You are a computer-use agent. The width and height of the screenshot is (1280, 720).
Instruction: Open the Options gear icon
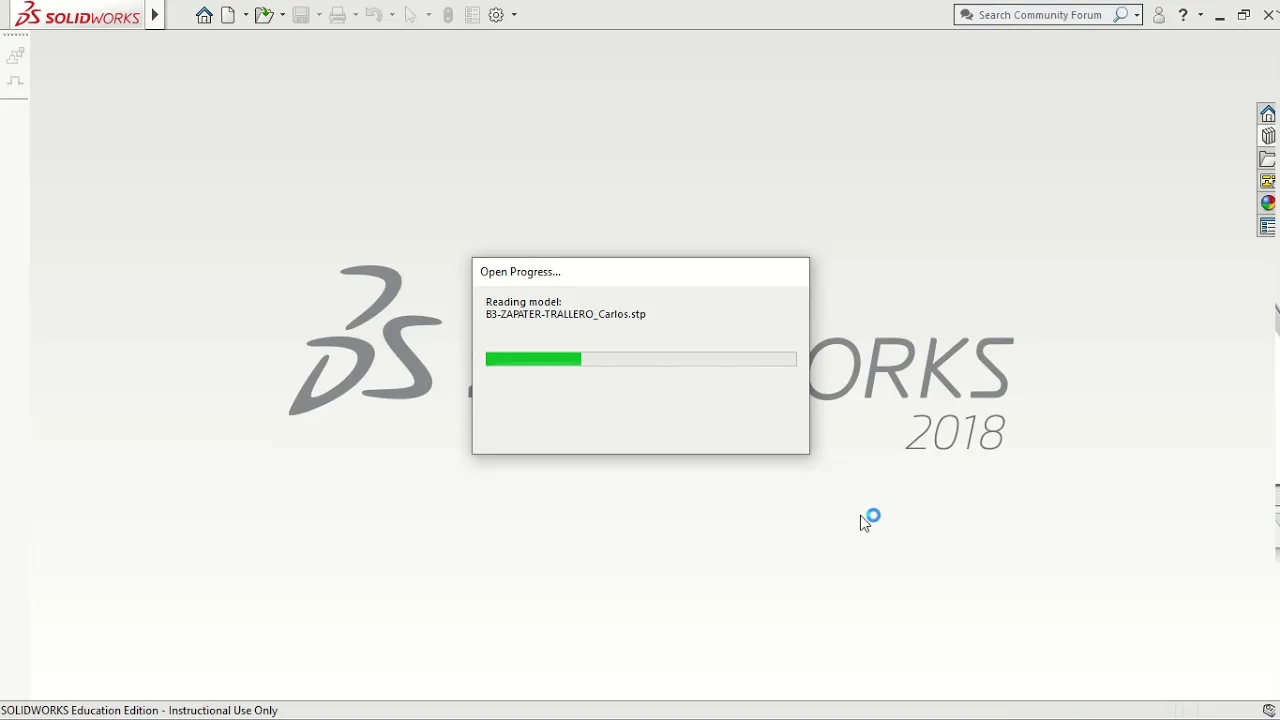coord(496,15)
